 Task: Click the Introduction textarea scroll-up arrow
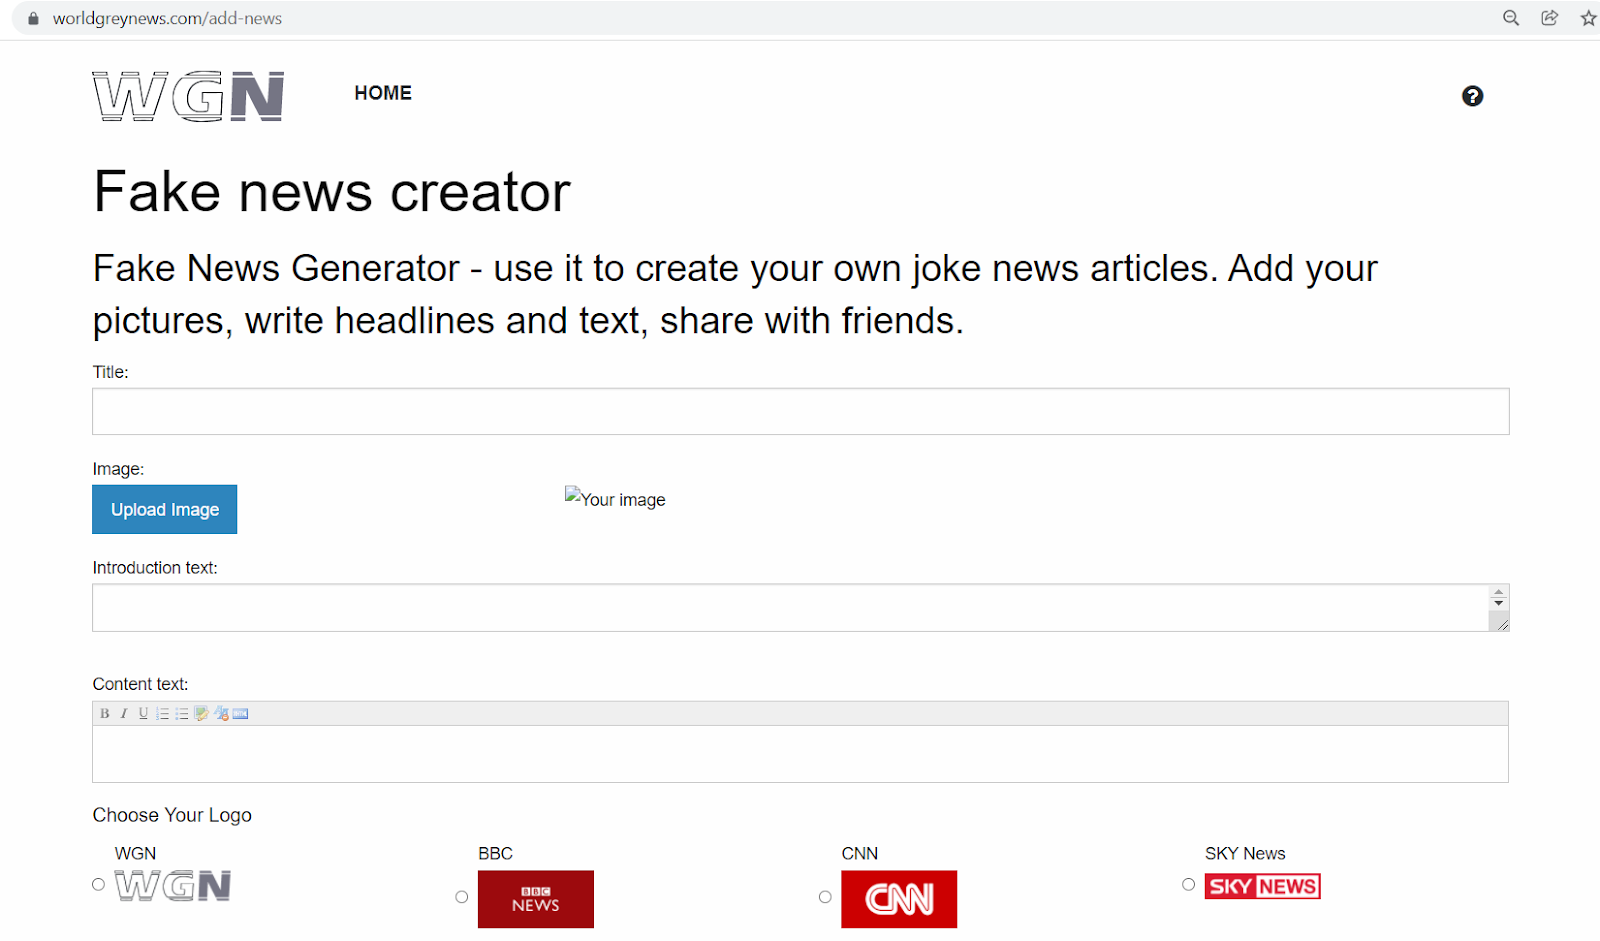pos(1498,593)
